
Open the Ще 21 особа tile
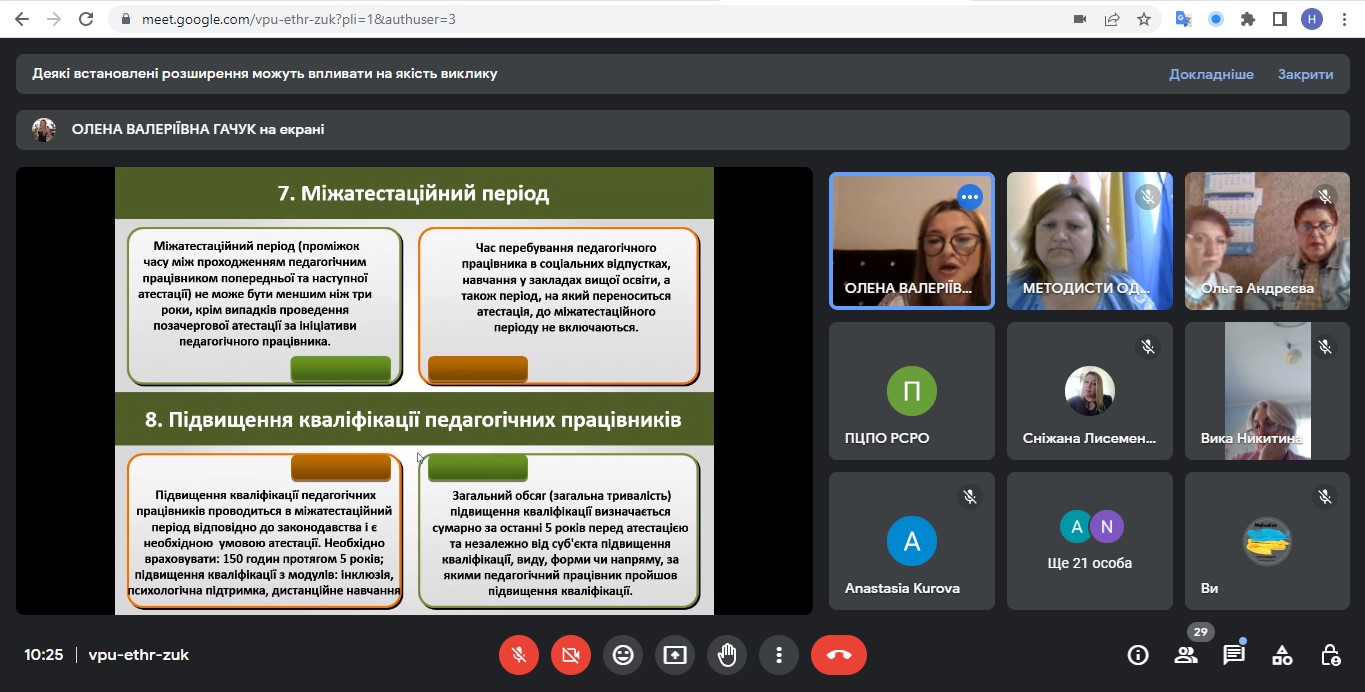(x=1089, y=541)
